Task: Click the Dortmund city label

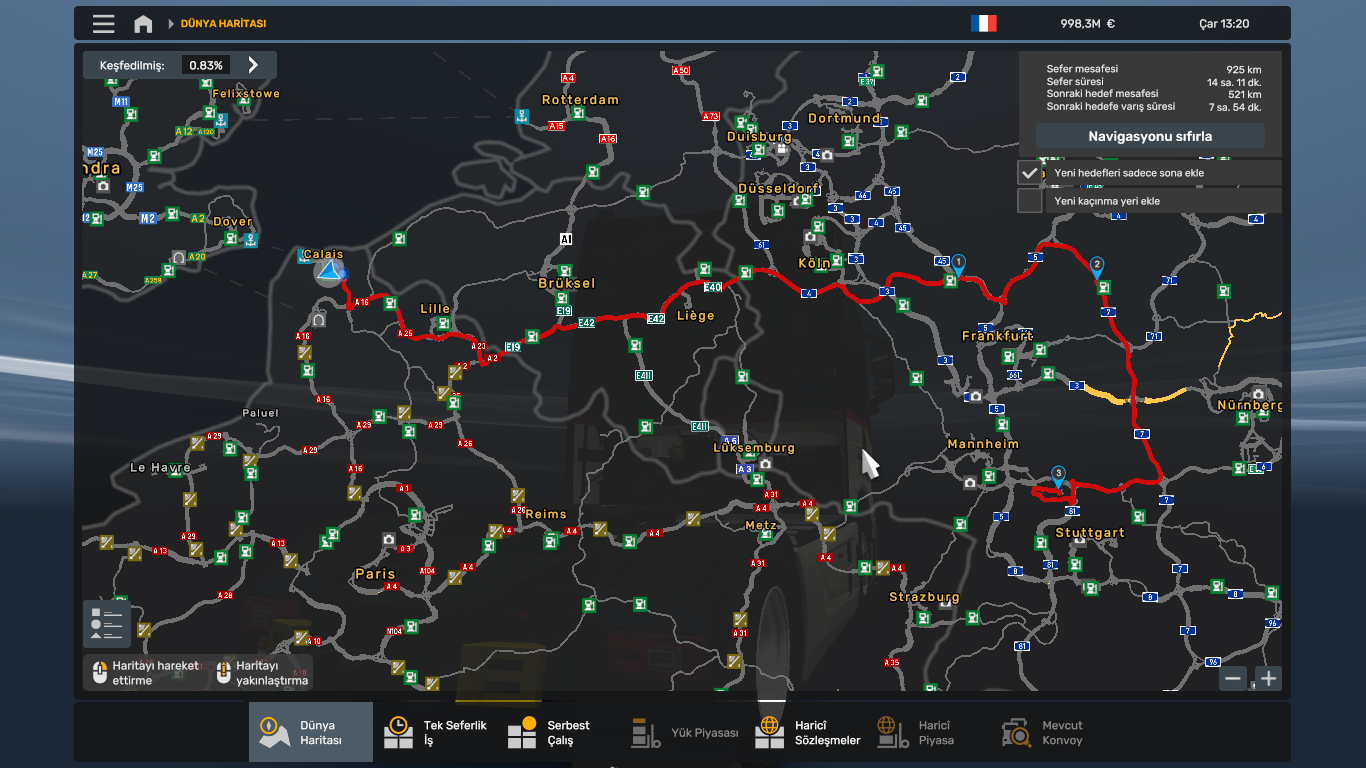Action: click(844, 118)
